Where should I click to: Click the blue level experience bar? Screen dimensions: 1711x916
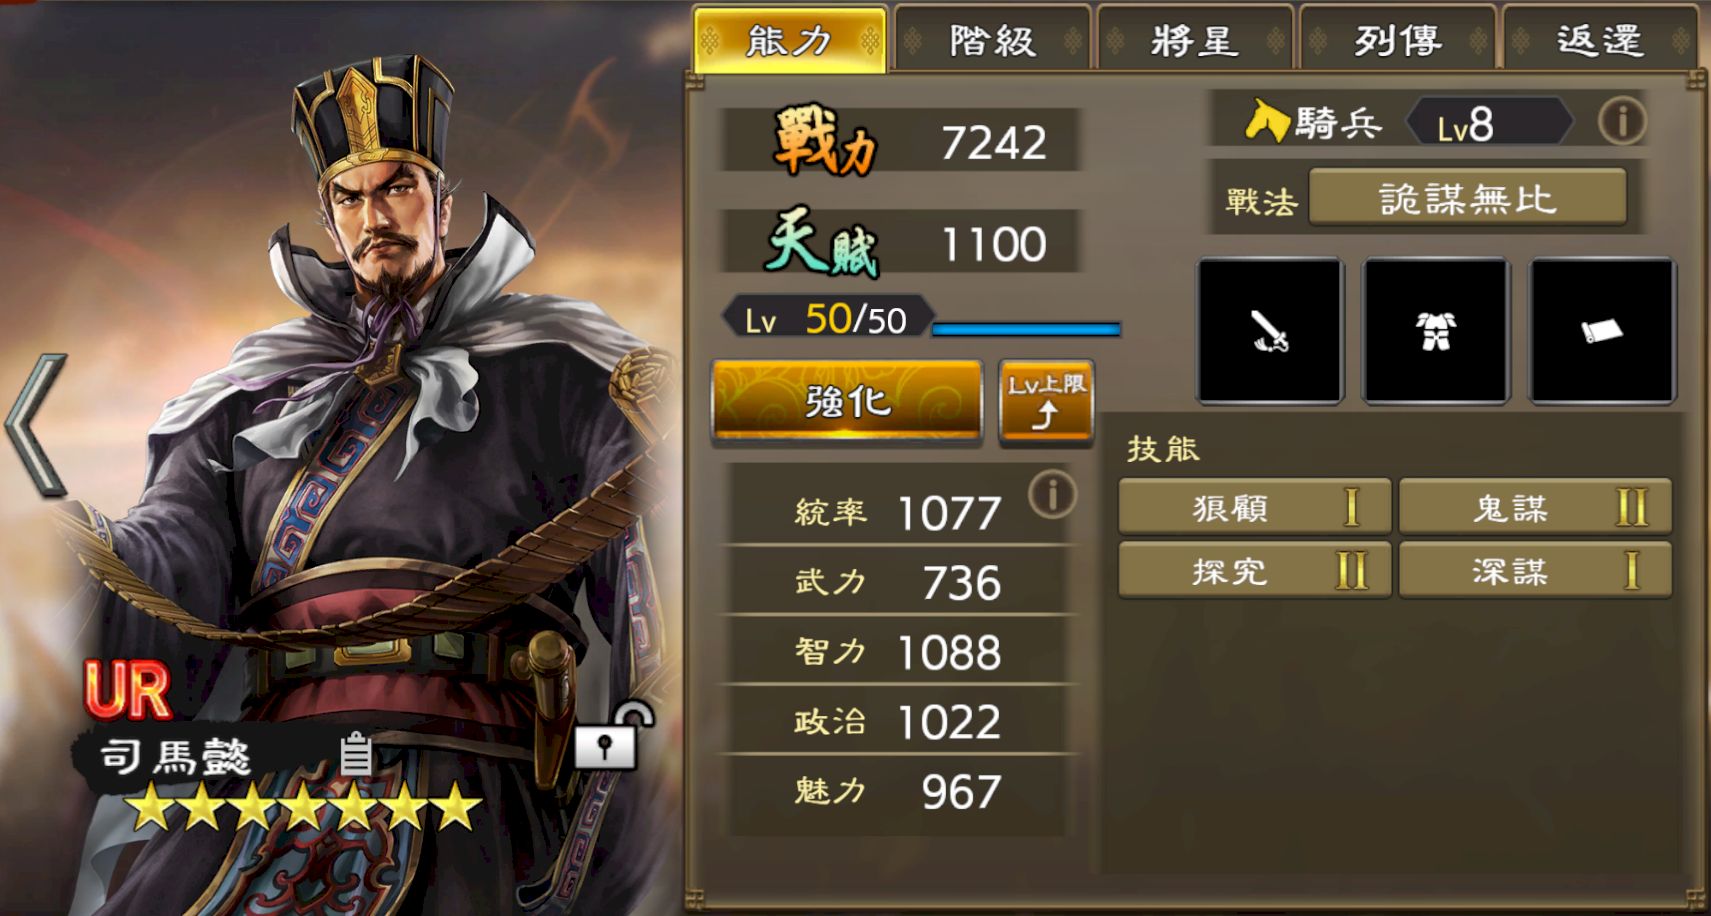1026,329
